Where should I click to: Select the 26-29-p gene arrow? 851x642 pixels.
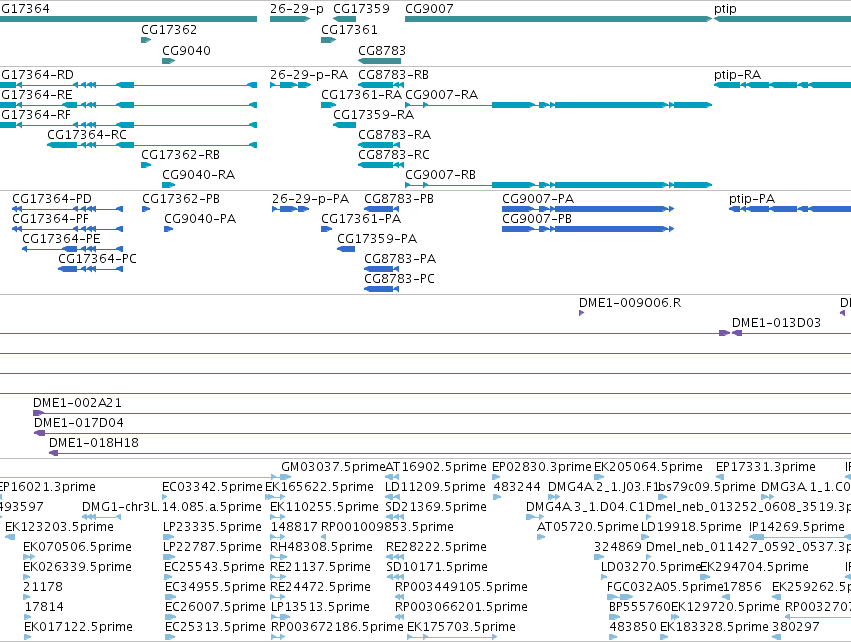pyautogui.click(x=290, y=19)
